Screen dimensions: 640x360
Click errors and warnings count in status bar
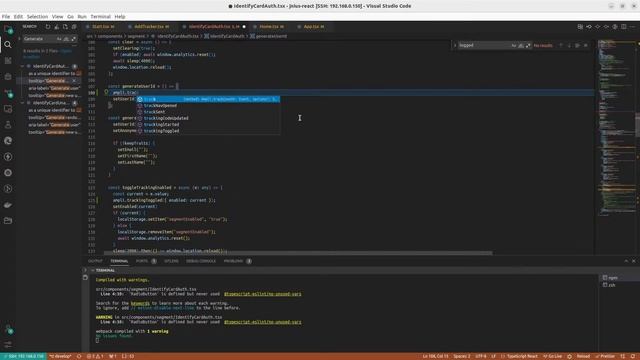click(95, 356)
